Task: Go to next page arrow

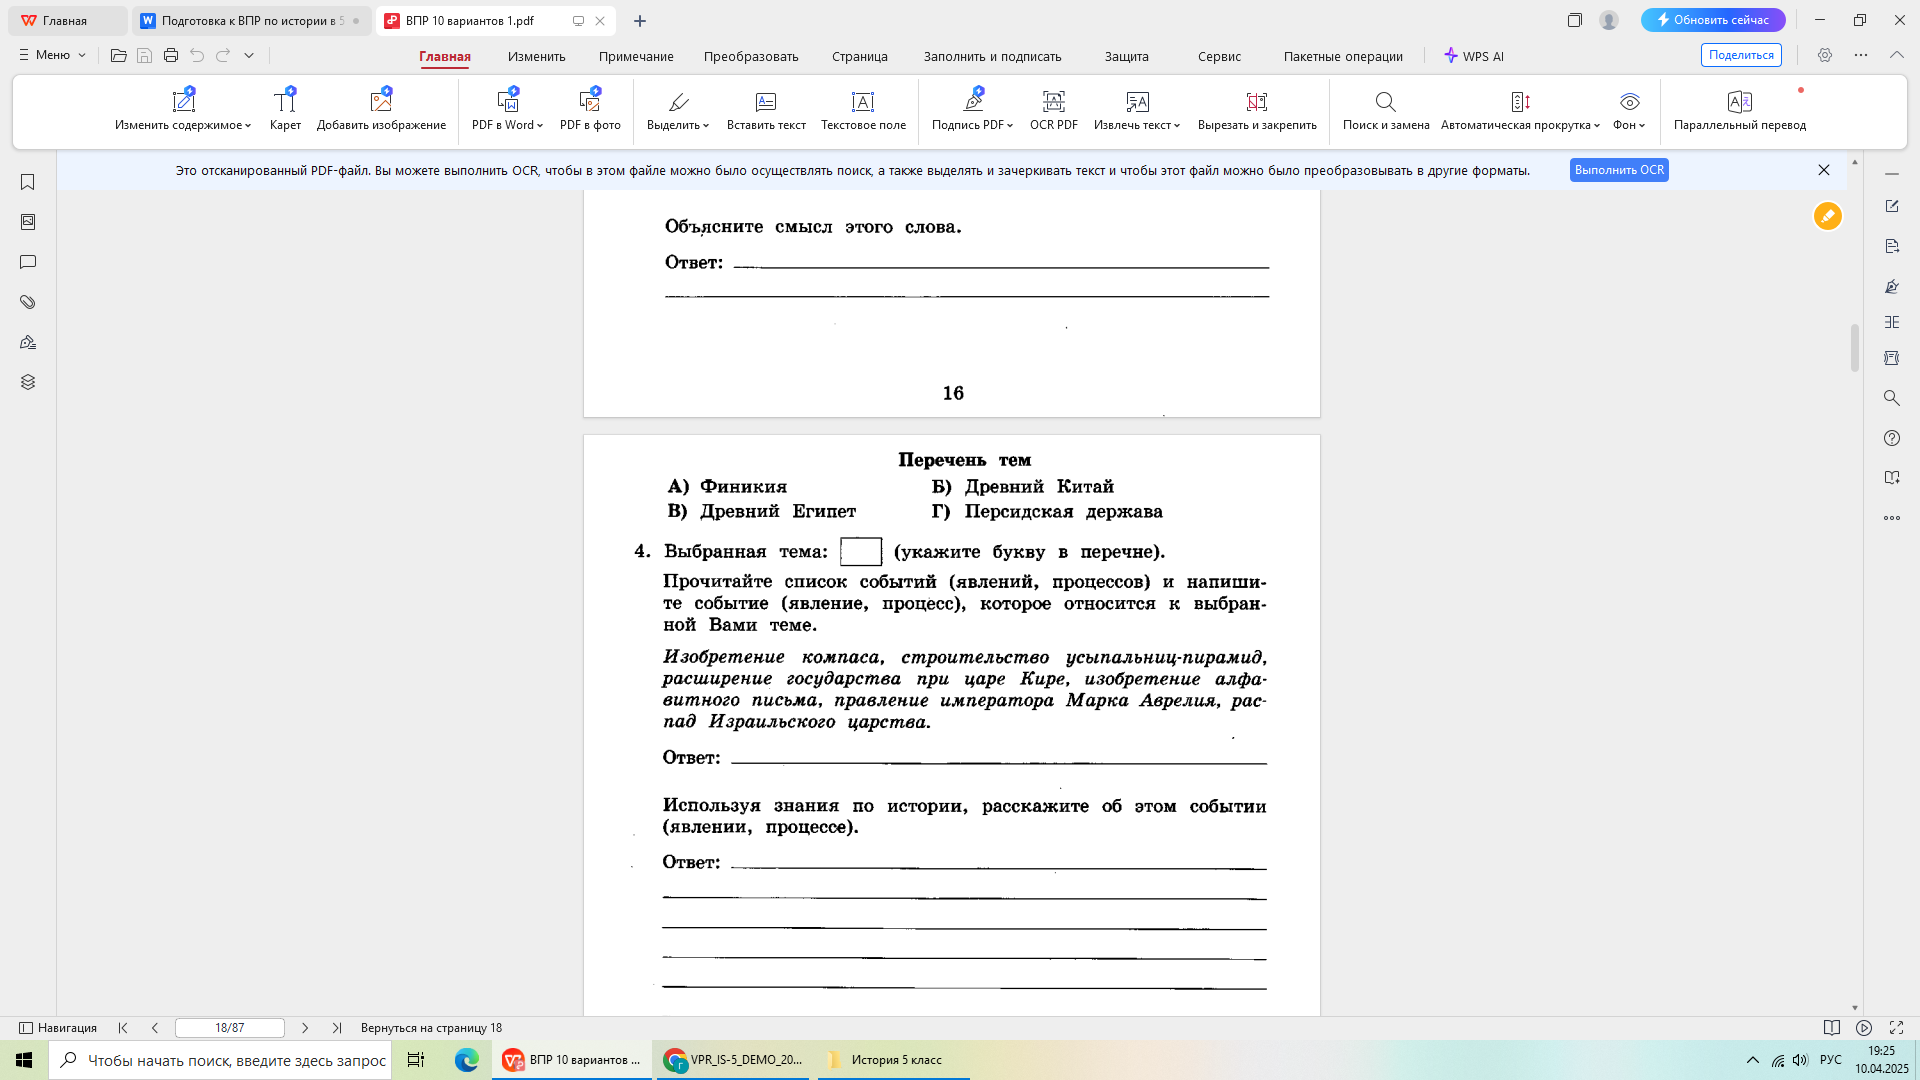Action: [305, 1028]
